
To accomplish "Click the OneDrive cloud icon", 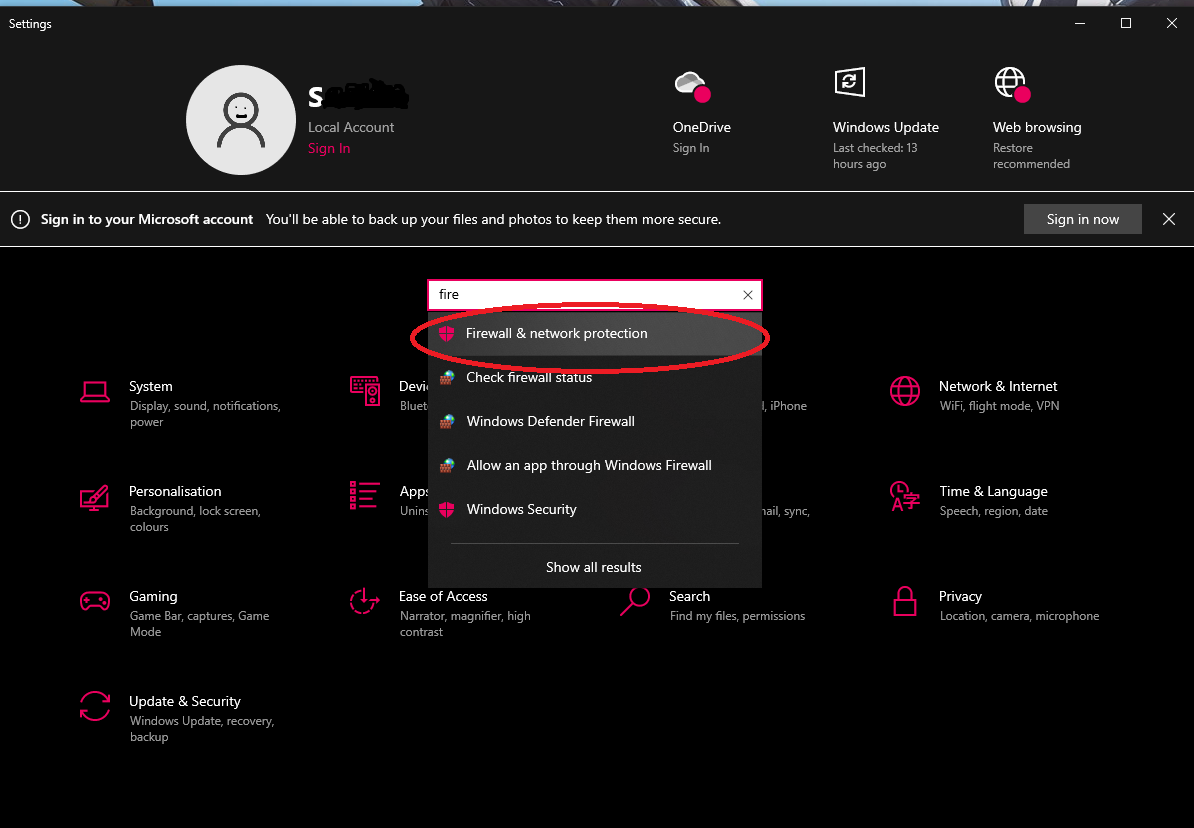I will coord(692,85).
